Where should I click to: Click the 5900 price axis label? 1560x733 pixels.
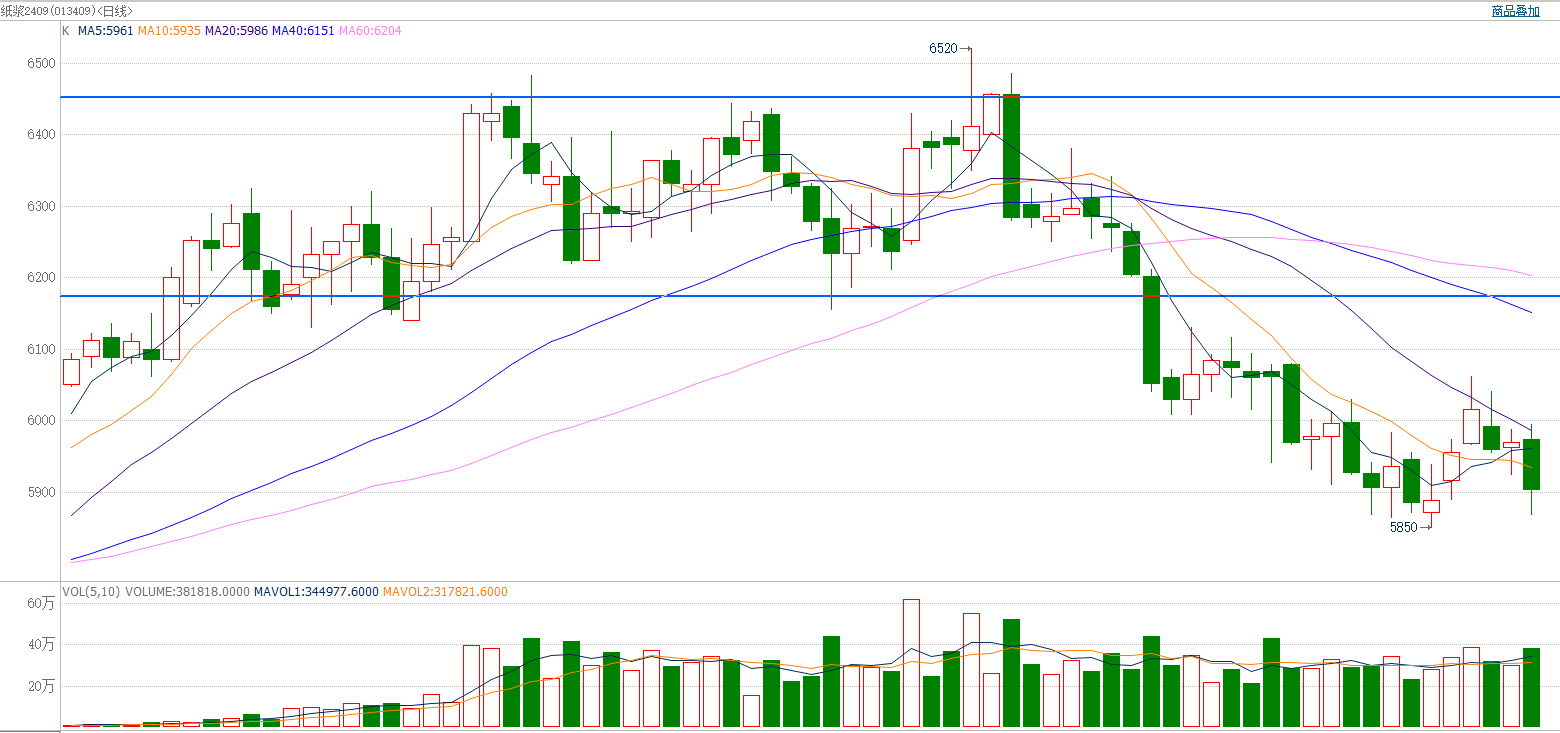(42, 492)
